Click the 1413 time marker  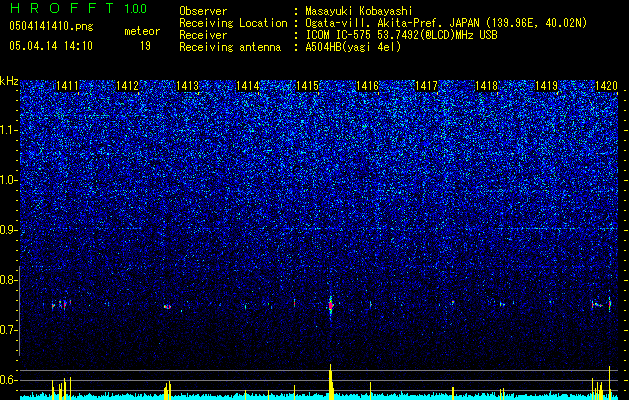click(187, 86)
